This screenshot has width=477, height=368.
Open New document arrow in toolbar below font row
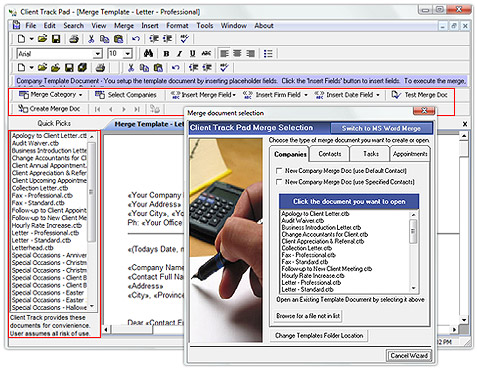(31, 68)
